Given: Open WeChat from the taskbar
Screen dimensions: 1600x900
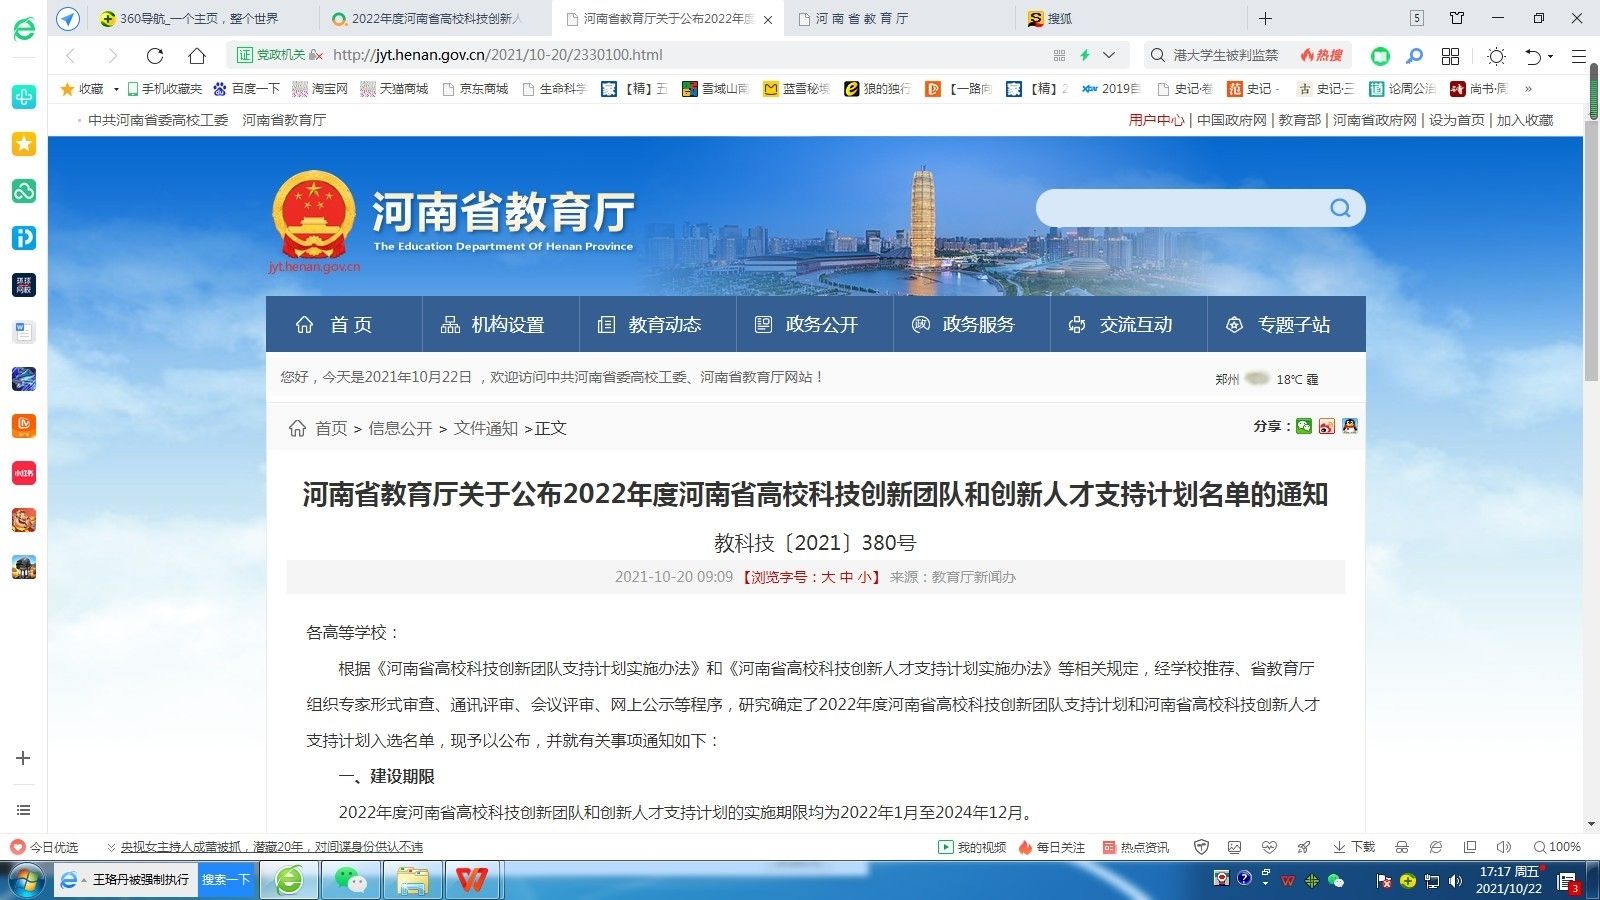Looking at the screenshot, I should [350, 881].
